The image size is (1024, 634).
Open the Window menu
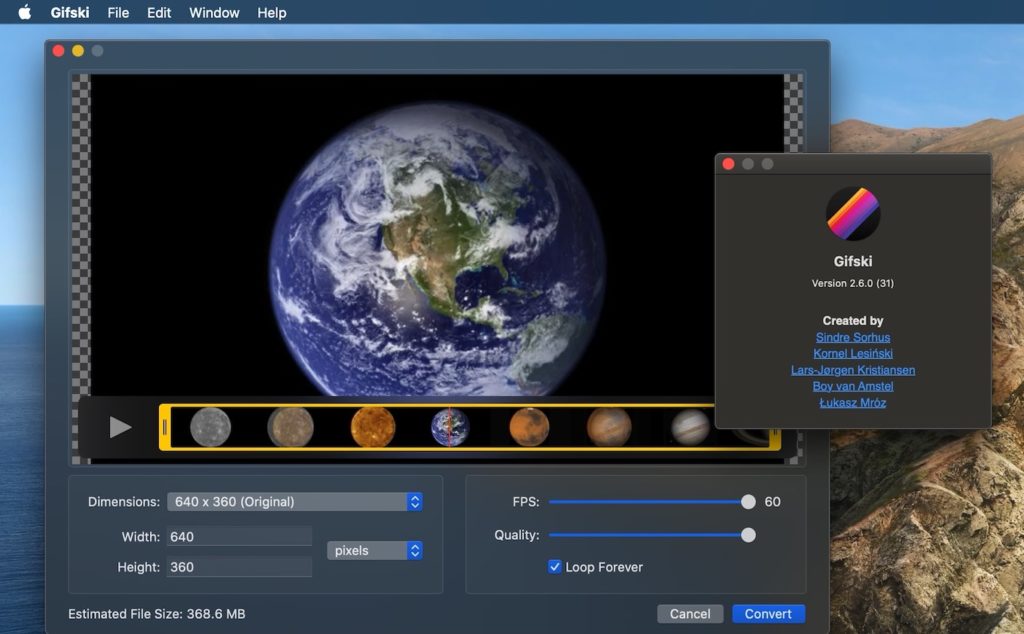pyautogui.click(x=214, y=13)
